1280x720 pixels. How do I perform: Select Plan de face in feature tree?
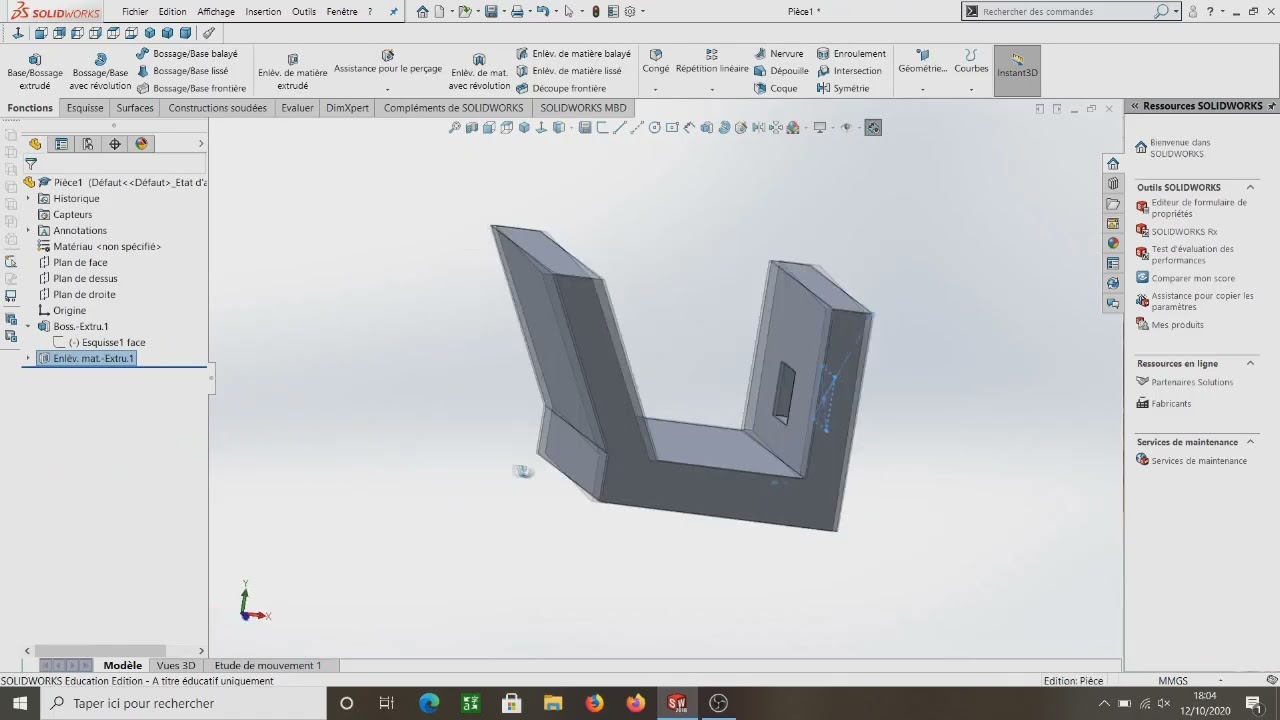(x=80, y=262)
